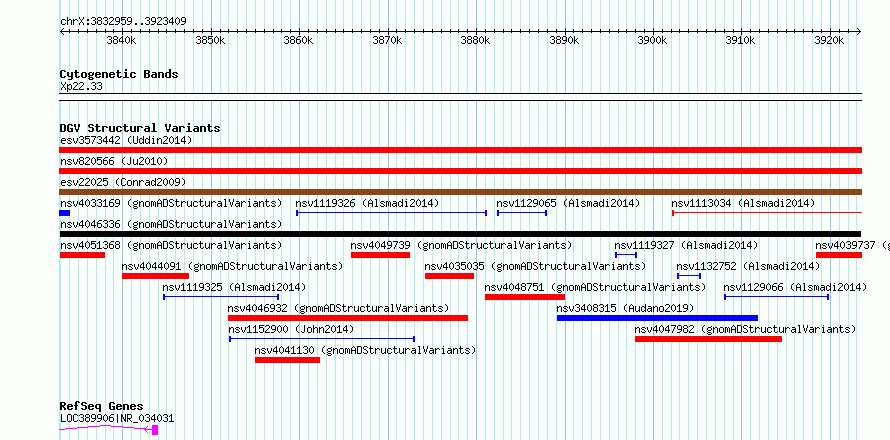Select the red nsv4041130 feature bar
890x440 pixels.
pos(287,360)
